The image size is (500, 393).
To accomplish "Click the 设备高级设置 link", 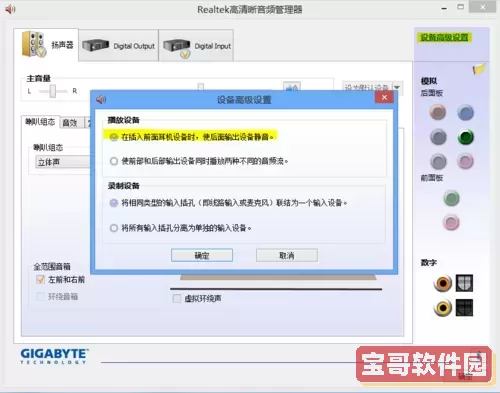I will (444, 37).
